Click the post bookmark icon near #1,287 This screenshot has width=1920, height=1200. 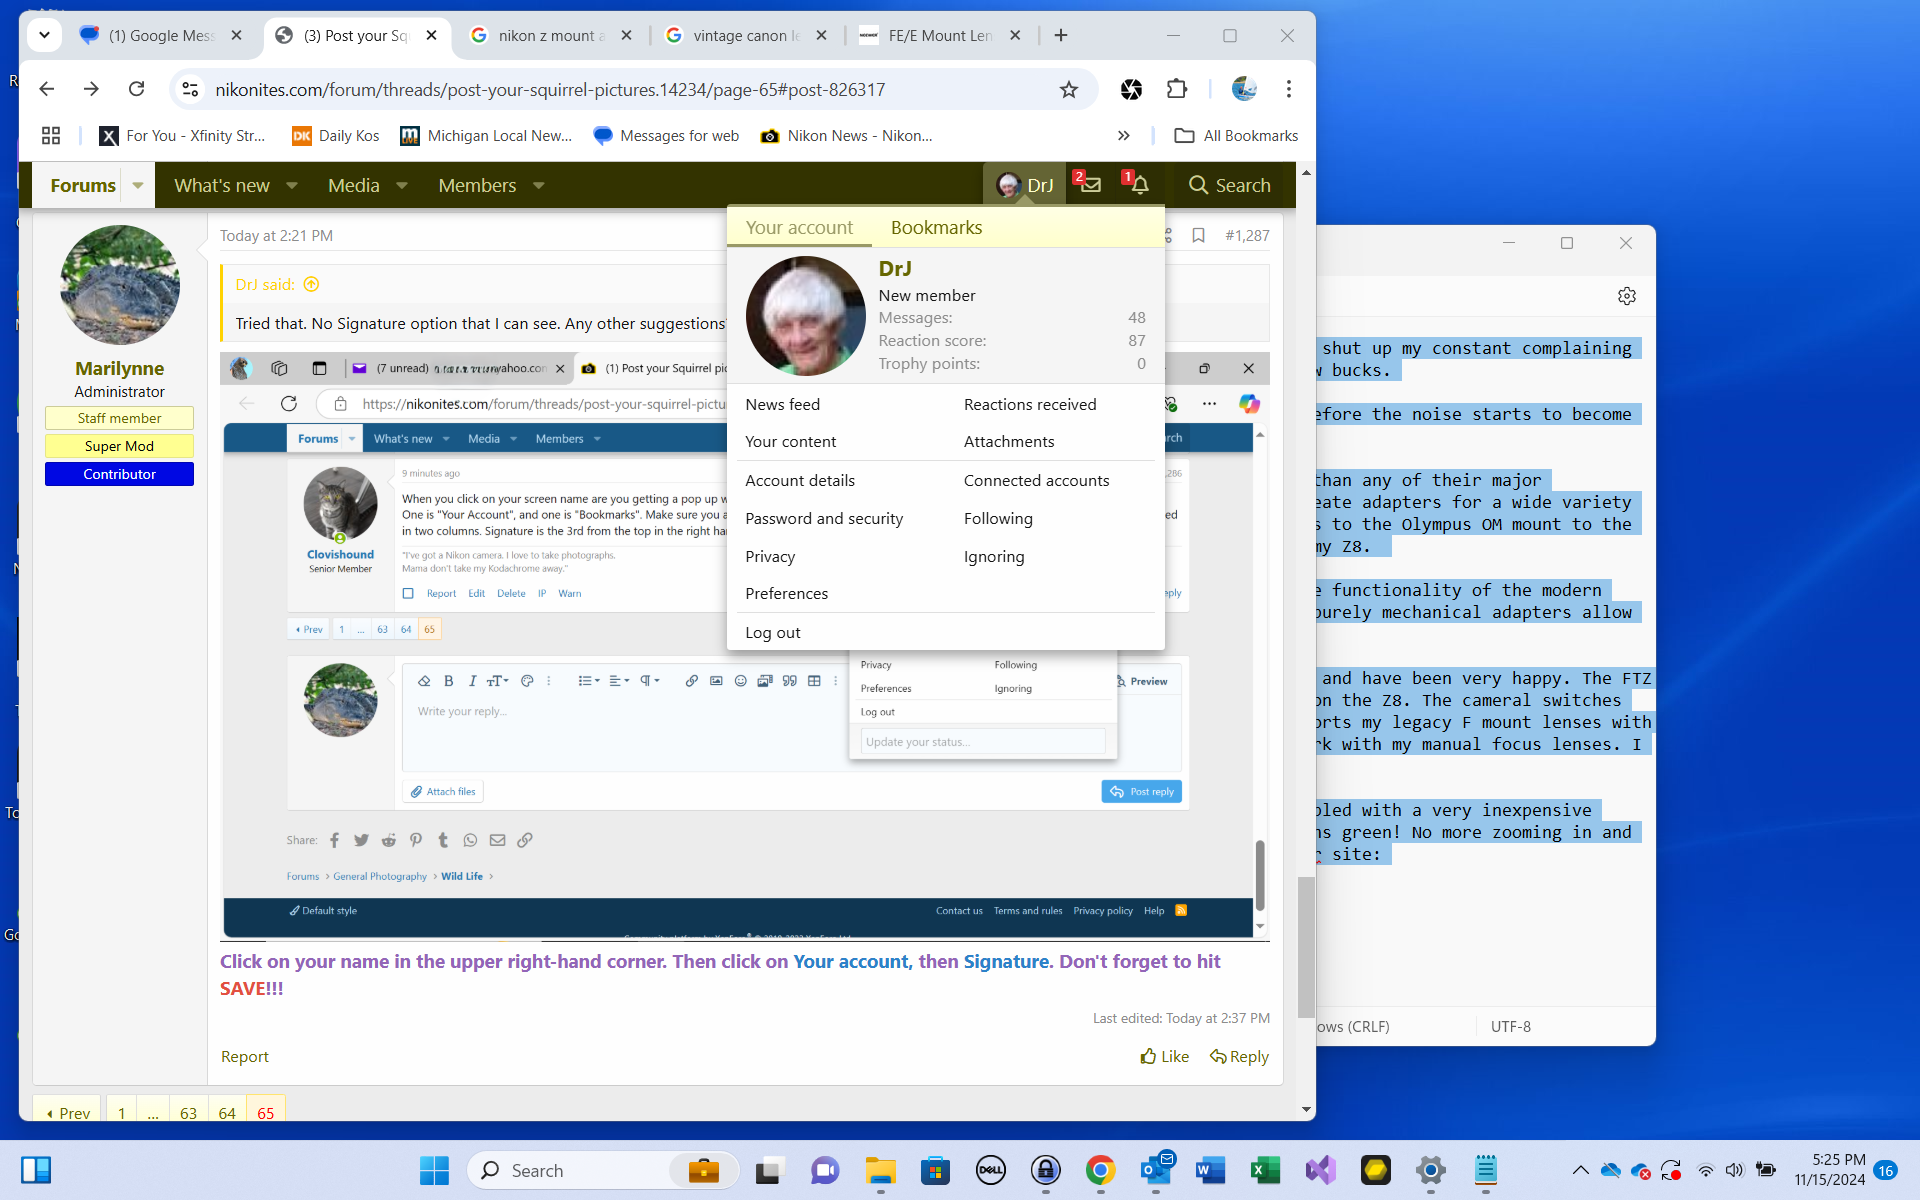click(x=1198, y=235)
